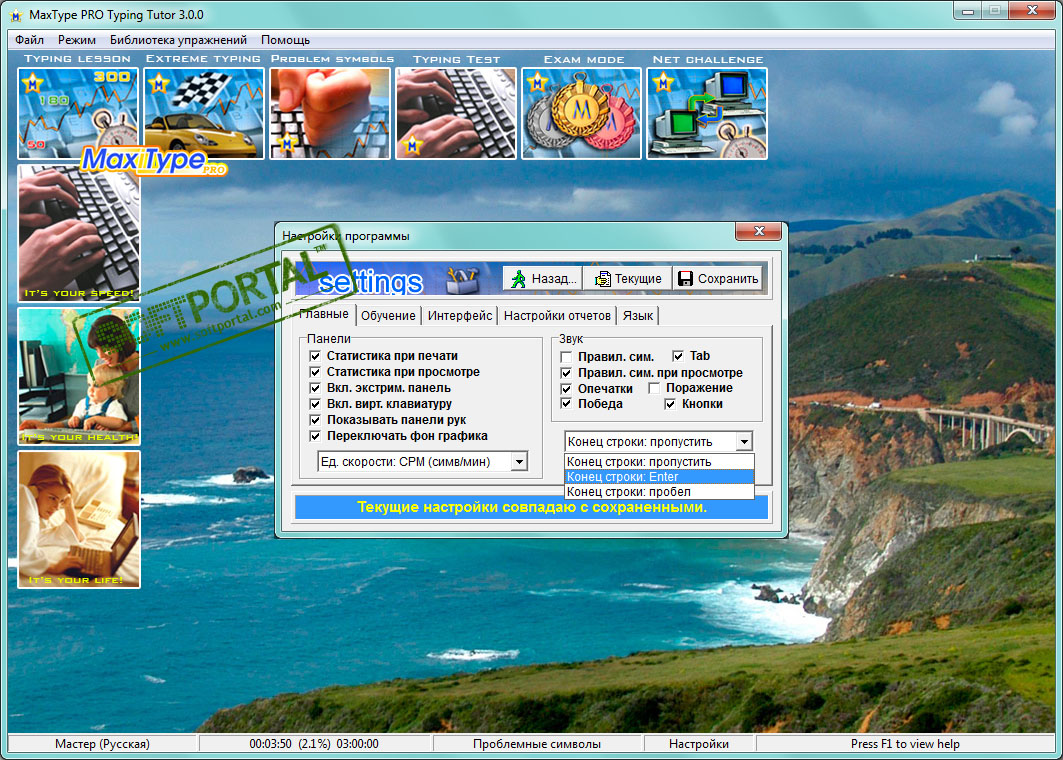Screen dimensions: 1063x760
Task: Open the Помощь menu
Action: point(285,40)
